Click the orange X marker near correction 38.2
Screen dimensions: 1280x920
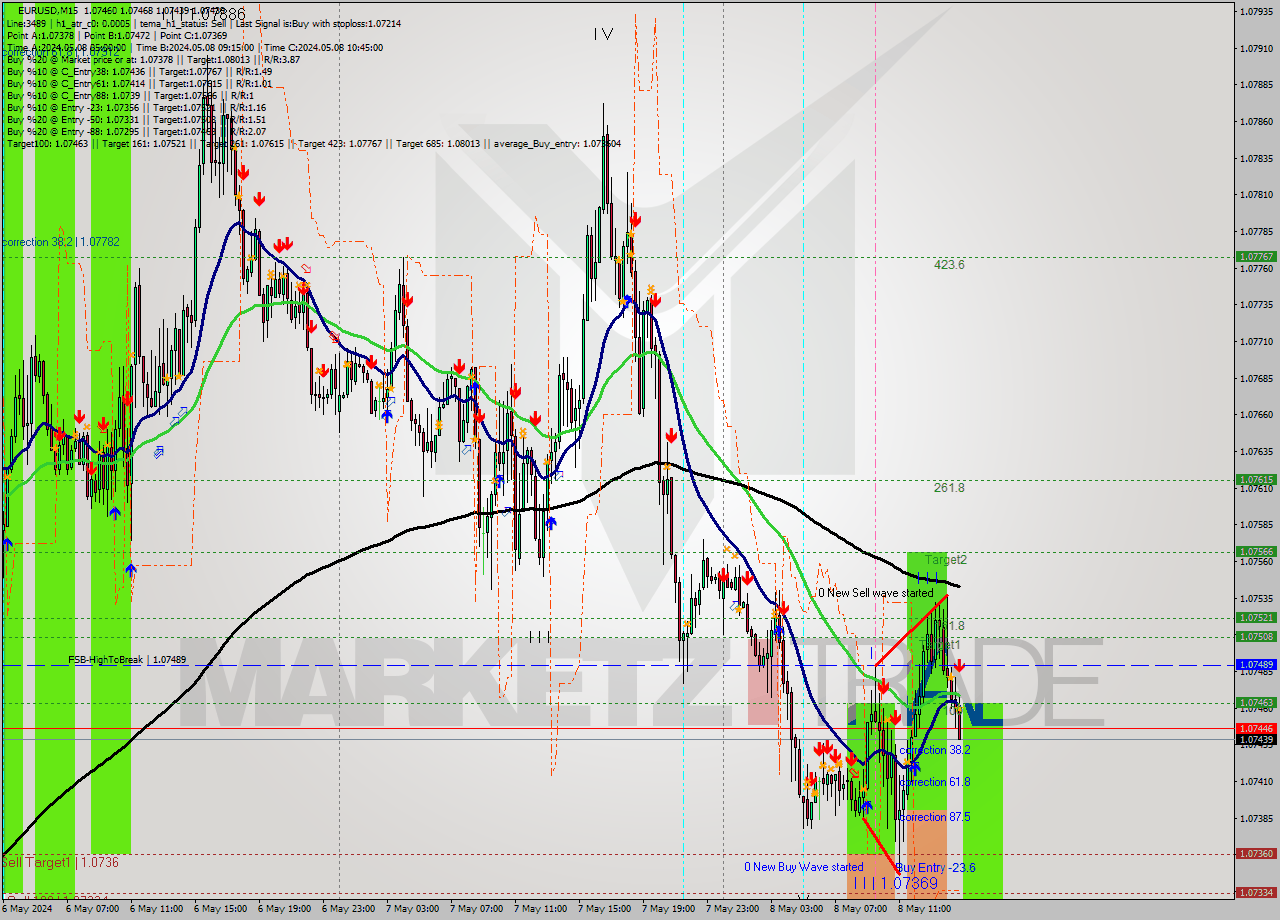pos(906,760)
